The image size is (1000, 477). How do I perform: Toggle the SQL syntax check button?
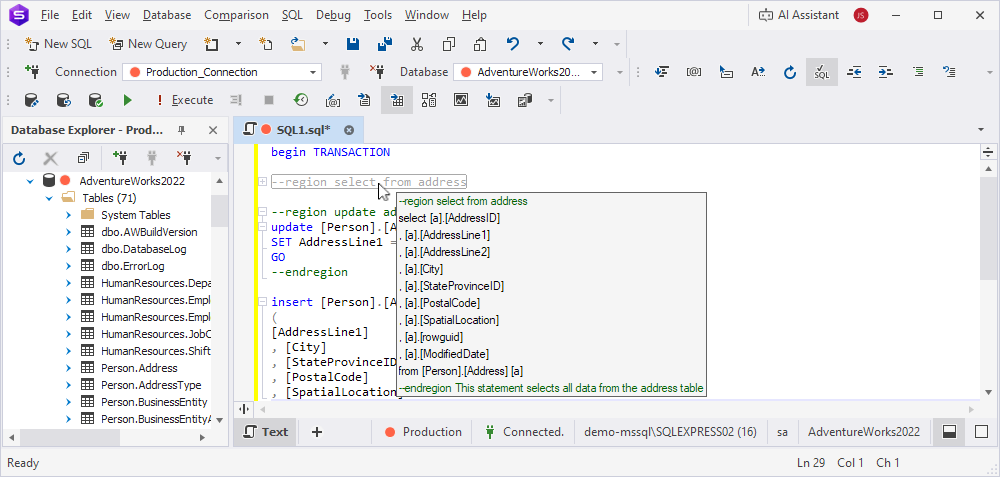(822, 72)
